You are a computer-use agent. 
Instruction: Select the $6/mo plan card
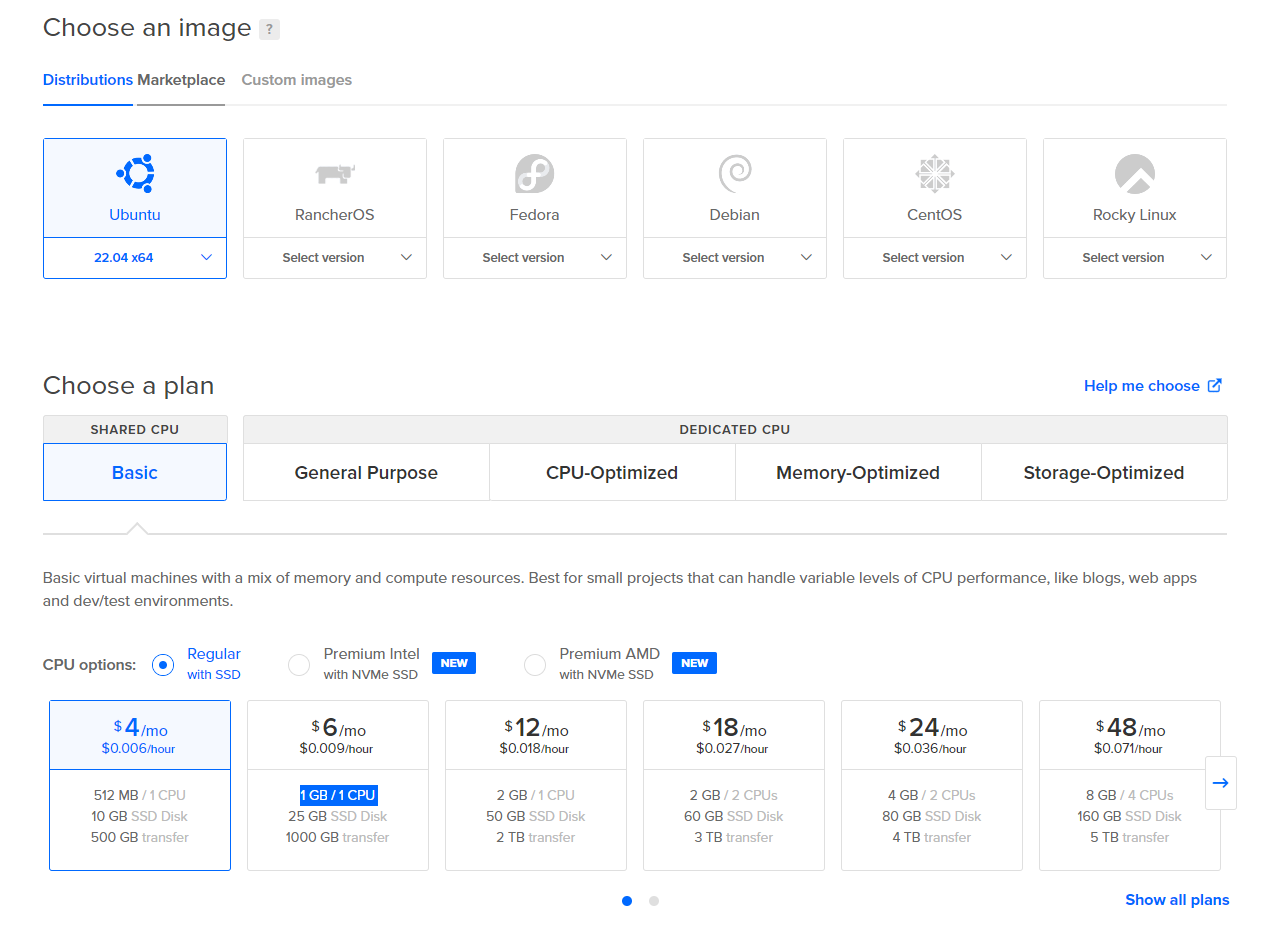tap(338, 784)
